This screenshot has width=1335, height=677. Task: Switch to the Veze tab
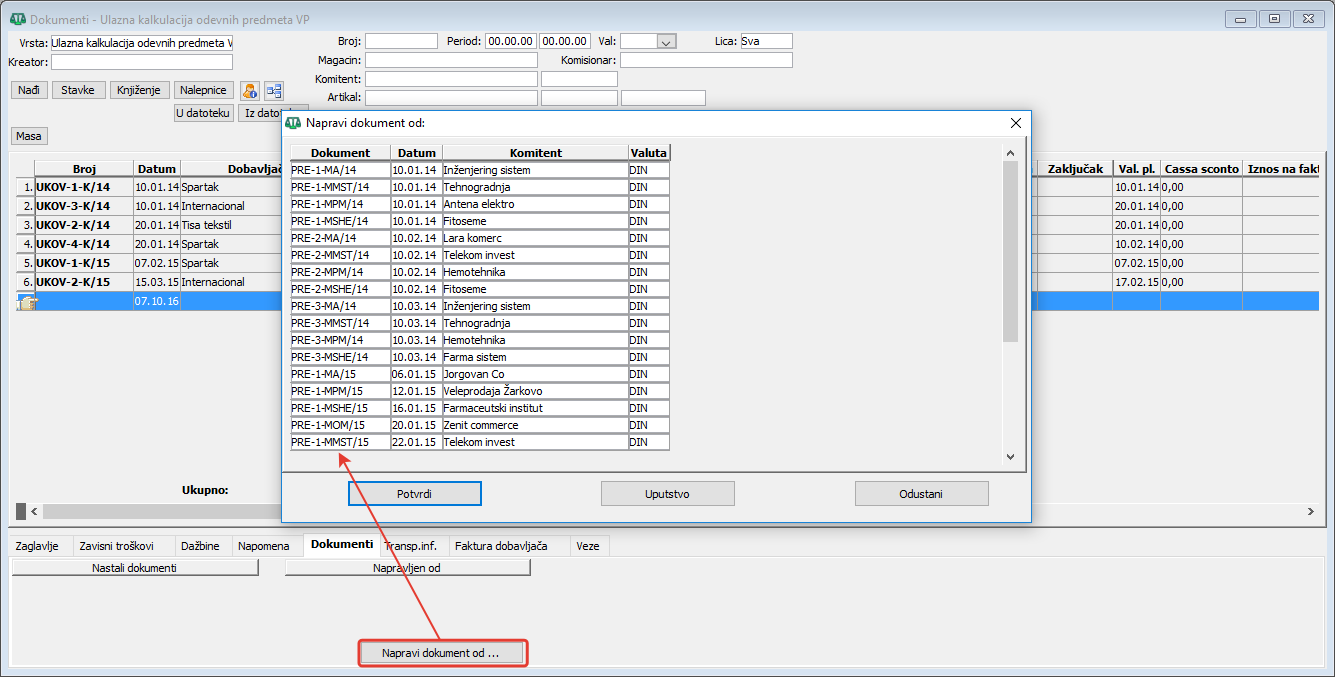588,546
